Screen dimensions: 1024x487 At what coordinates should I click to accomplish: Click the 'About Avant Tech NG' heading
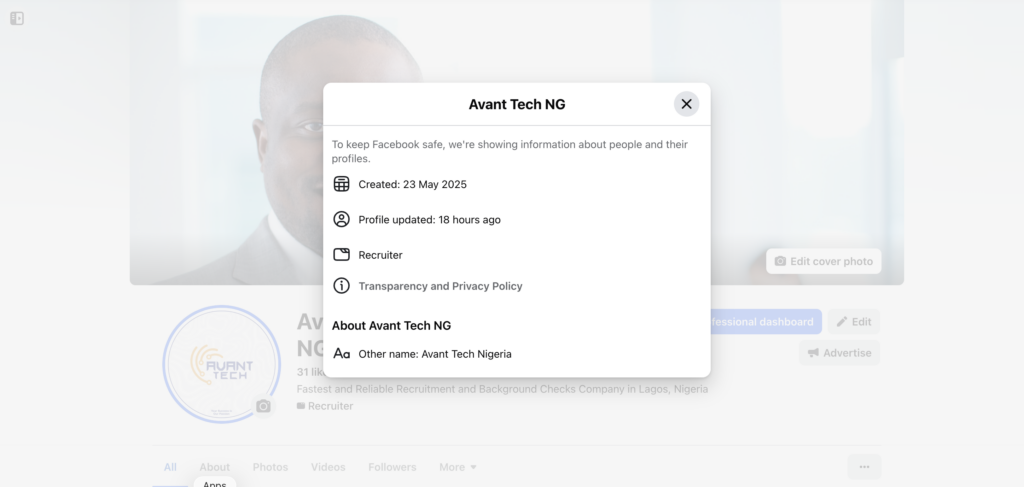click(x=391, y=326)
